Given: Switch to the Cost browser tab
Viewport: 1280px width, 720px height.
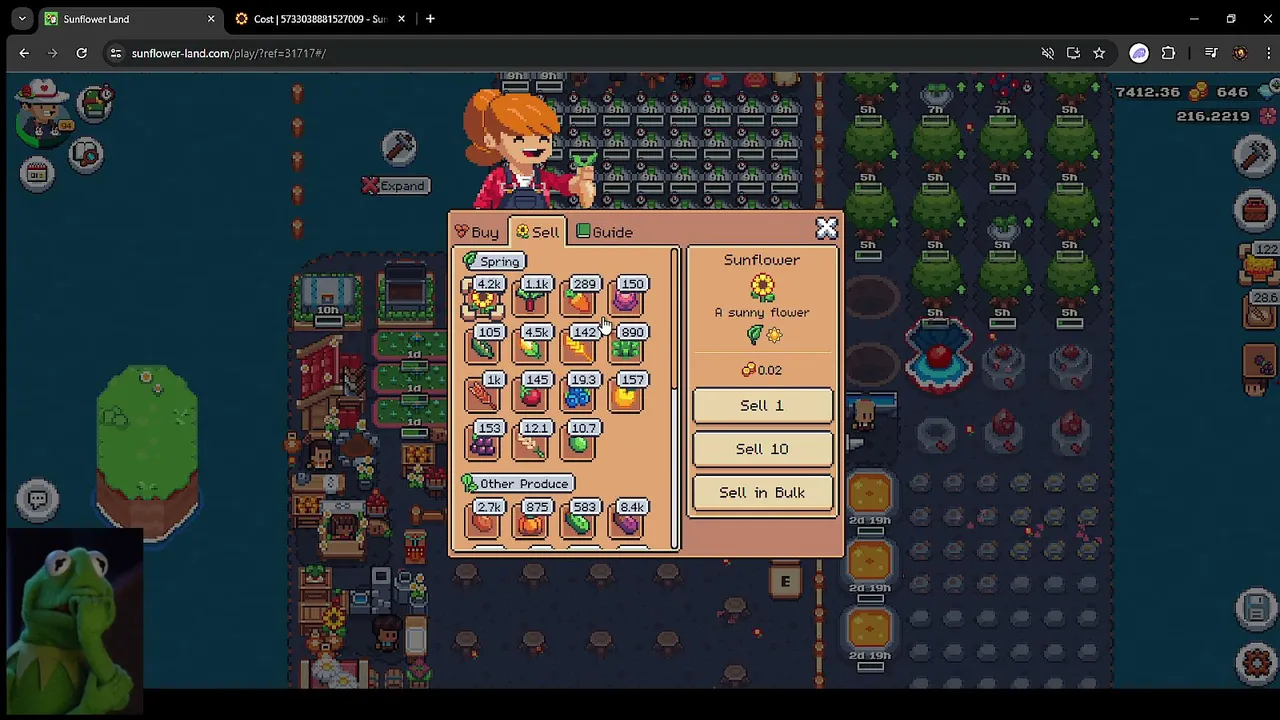Looking at the screenshot, I should point(320,19).
